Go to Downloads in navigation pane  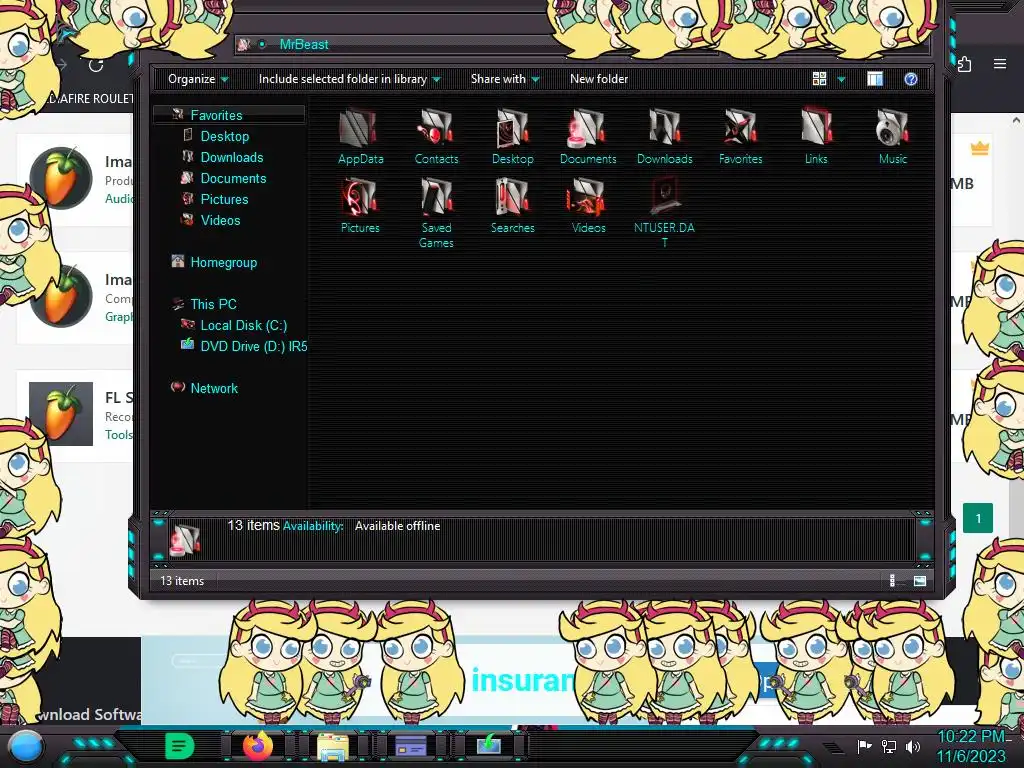232,157
